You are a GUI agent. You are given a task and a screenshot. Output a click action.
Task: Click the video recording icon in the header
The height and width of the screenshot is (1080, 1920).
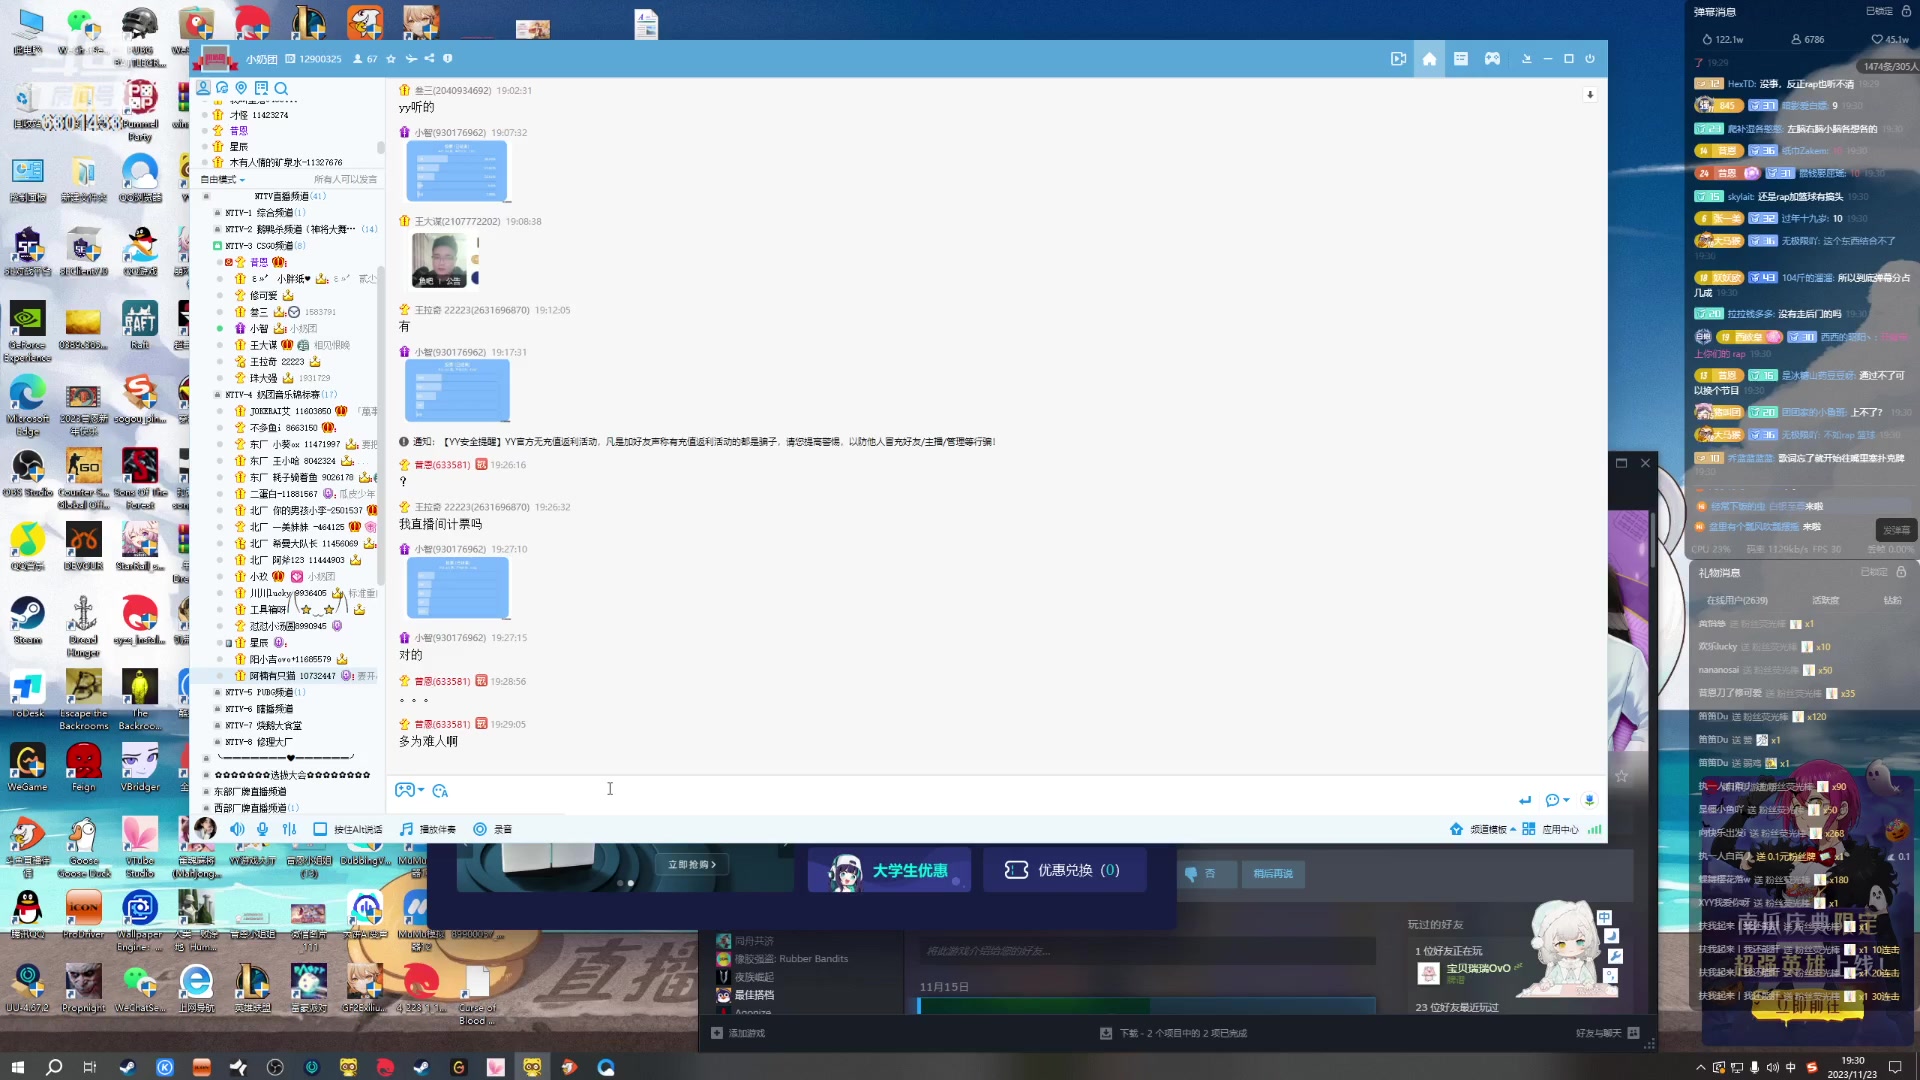click(x=1398, y=59)
